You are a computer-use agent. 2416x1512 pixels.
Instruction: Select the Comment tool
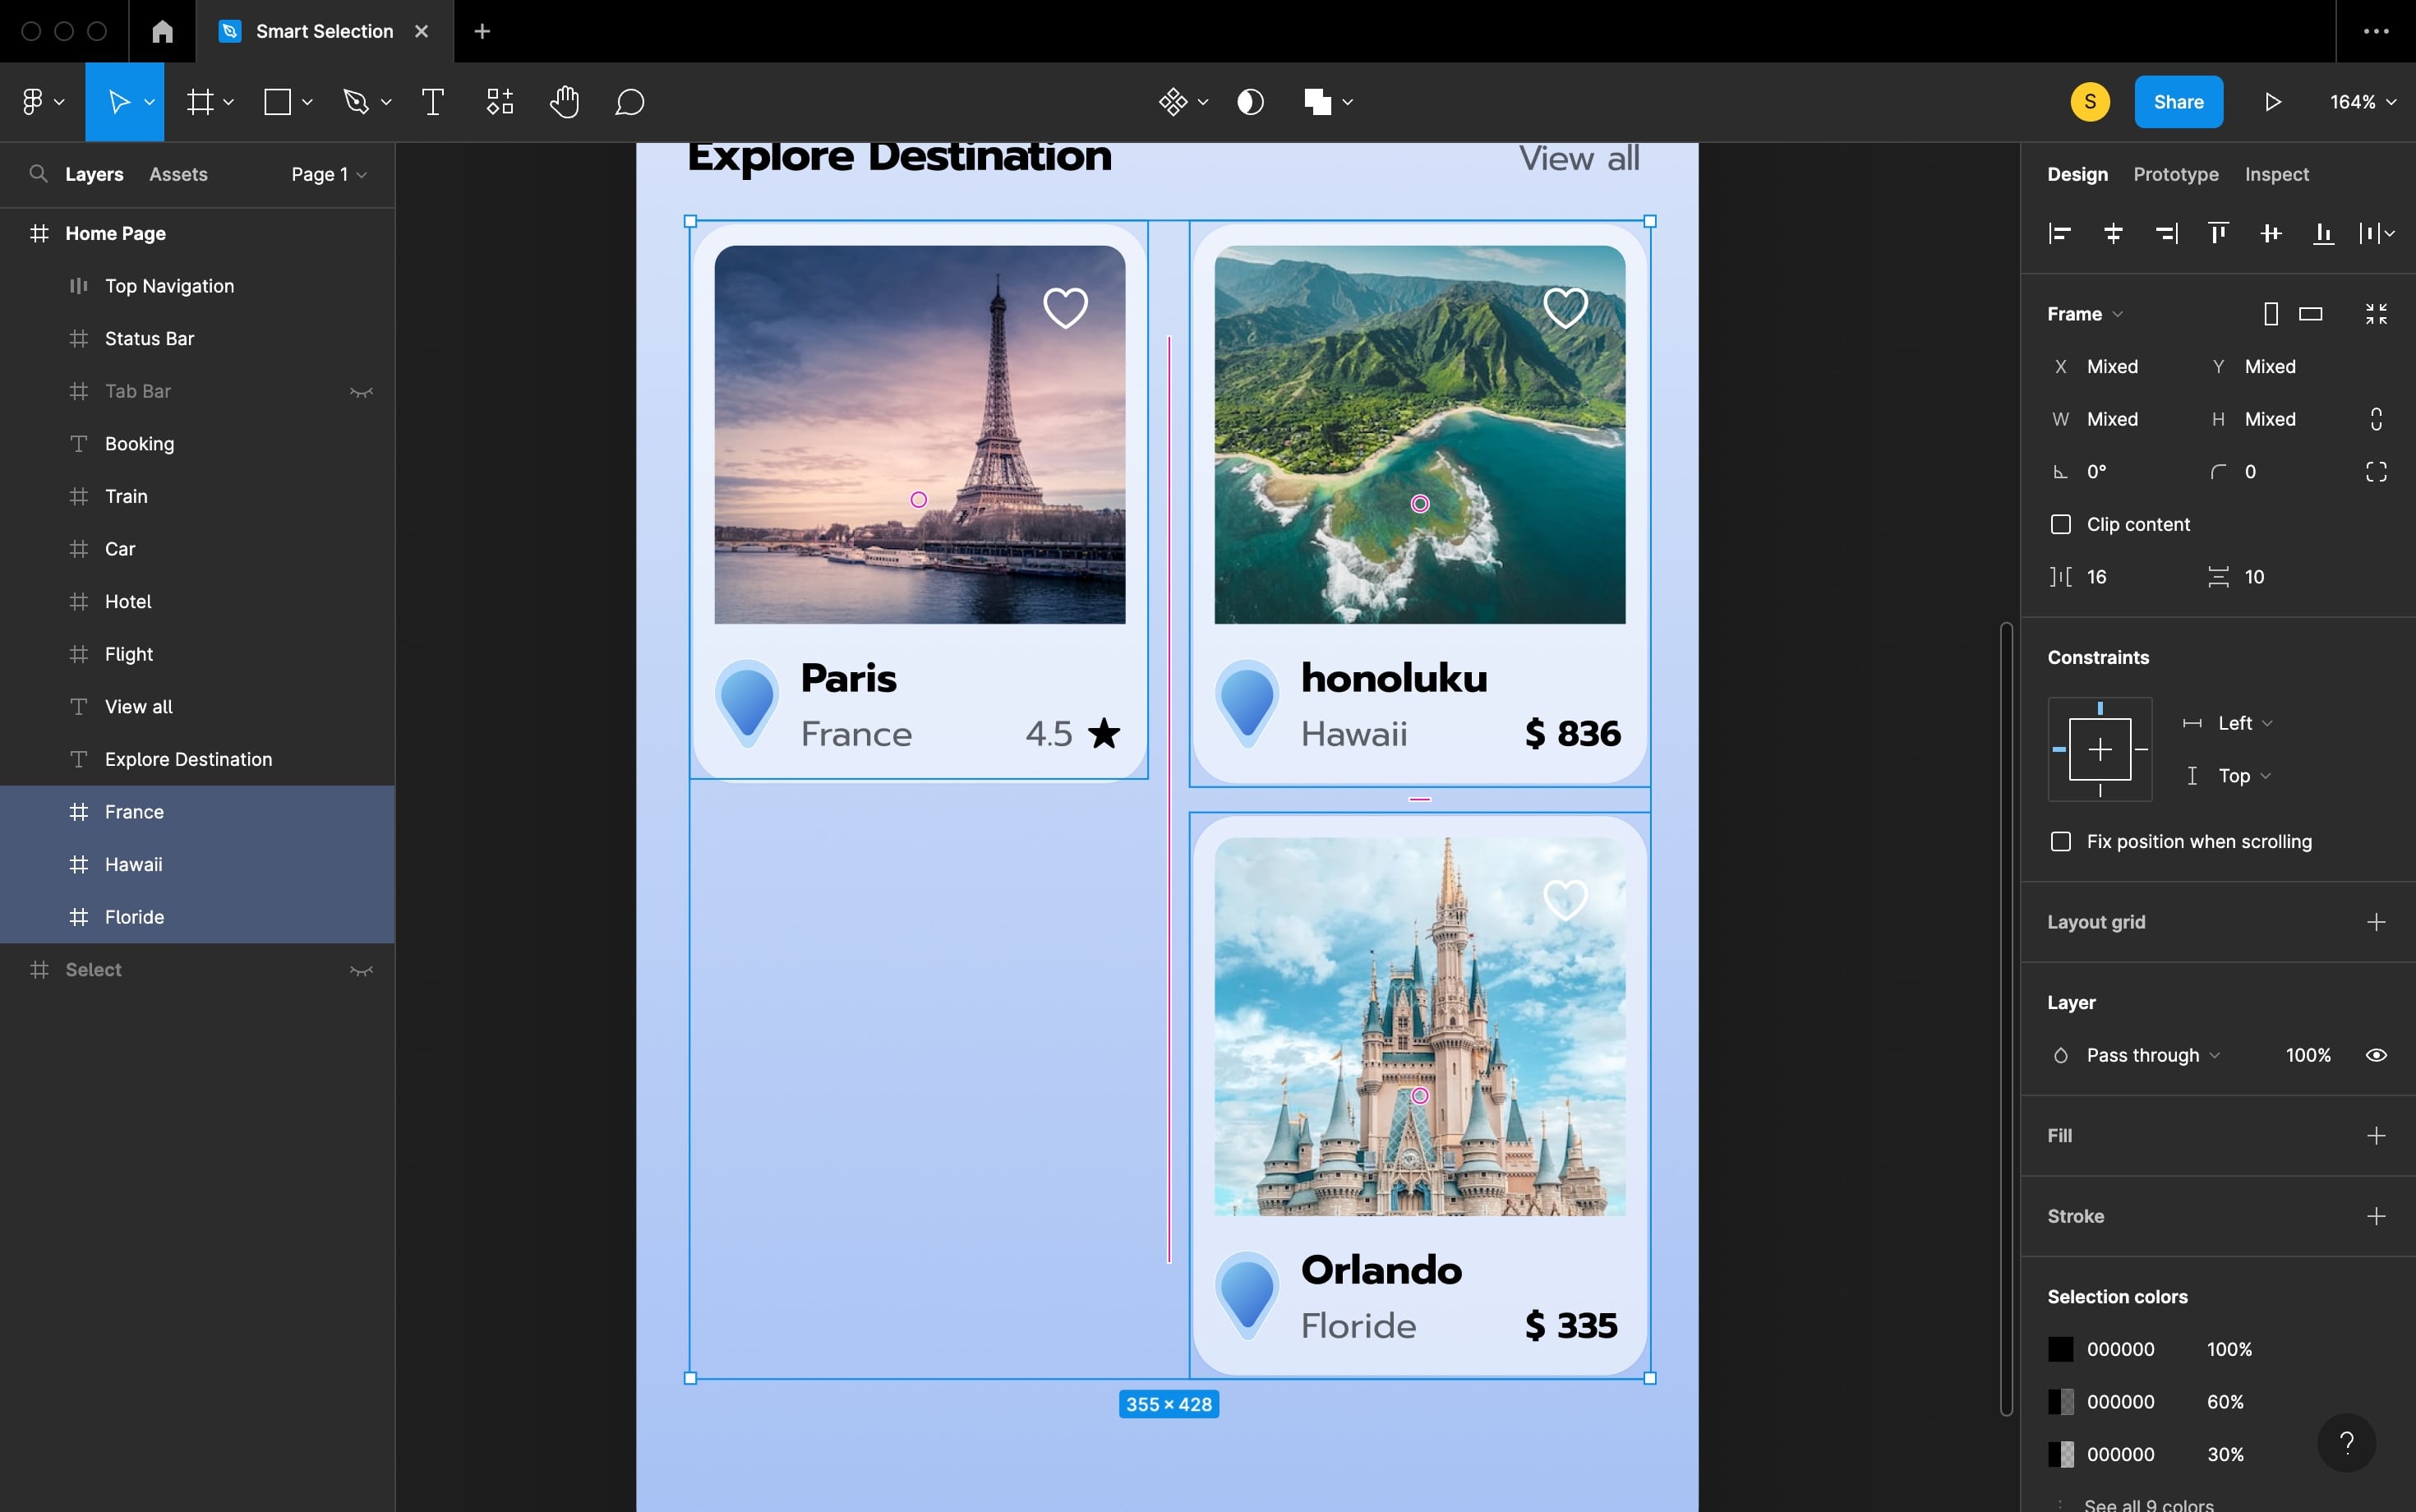coord(629,102)
